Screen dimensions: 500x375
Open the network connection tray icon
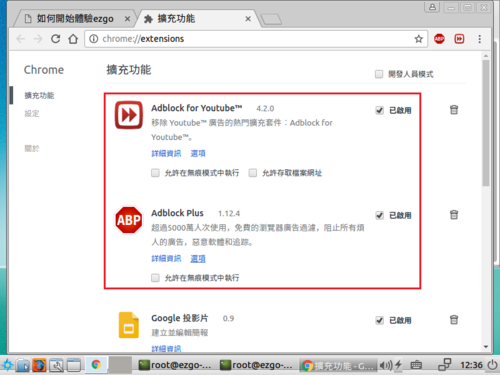pyautogui.click(x=445, y=365)
